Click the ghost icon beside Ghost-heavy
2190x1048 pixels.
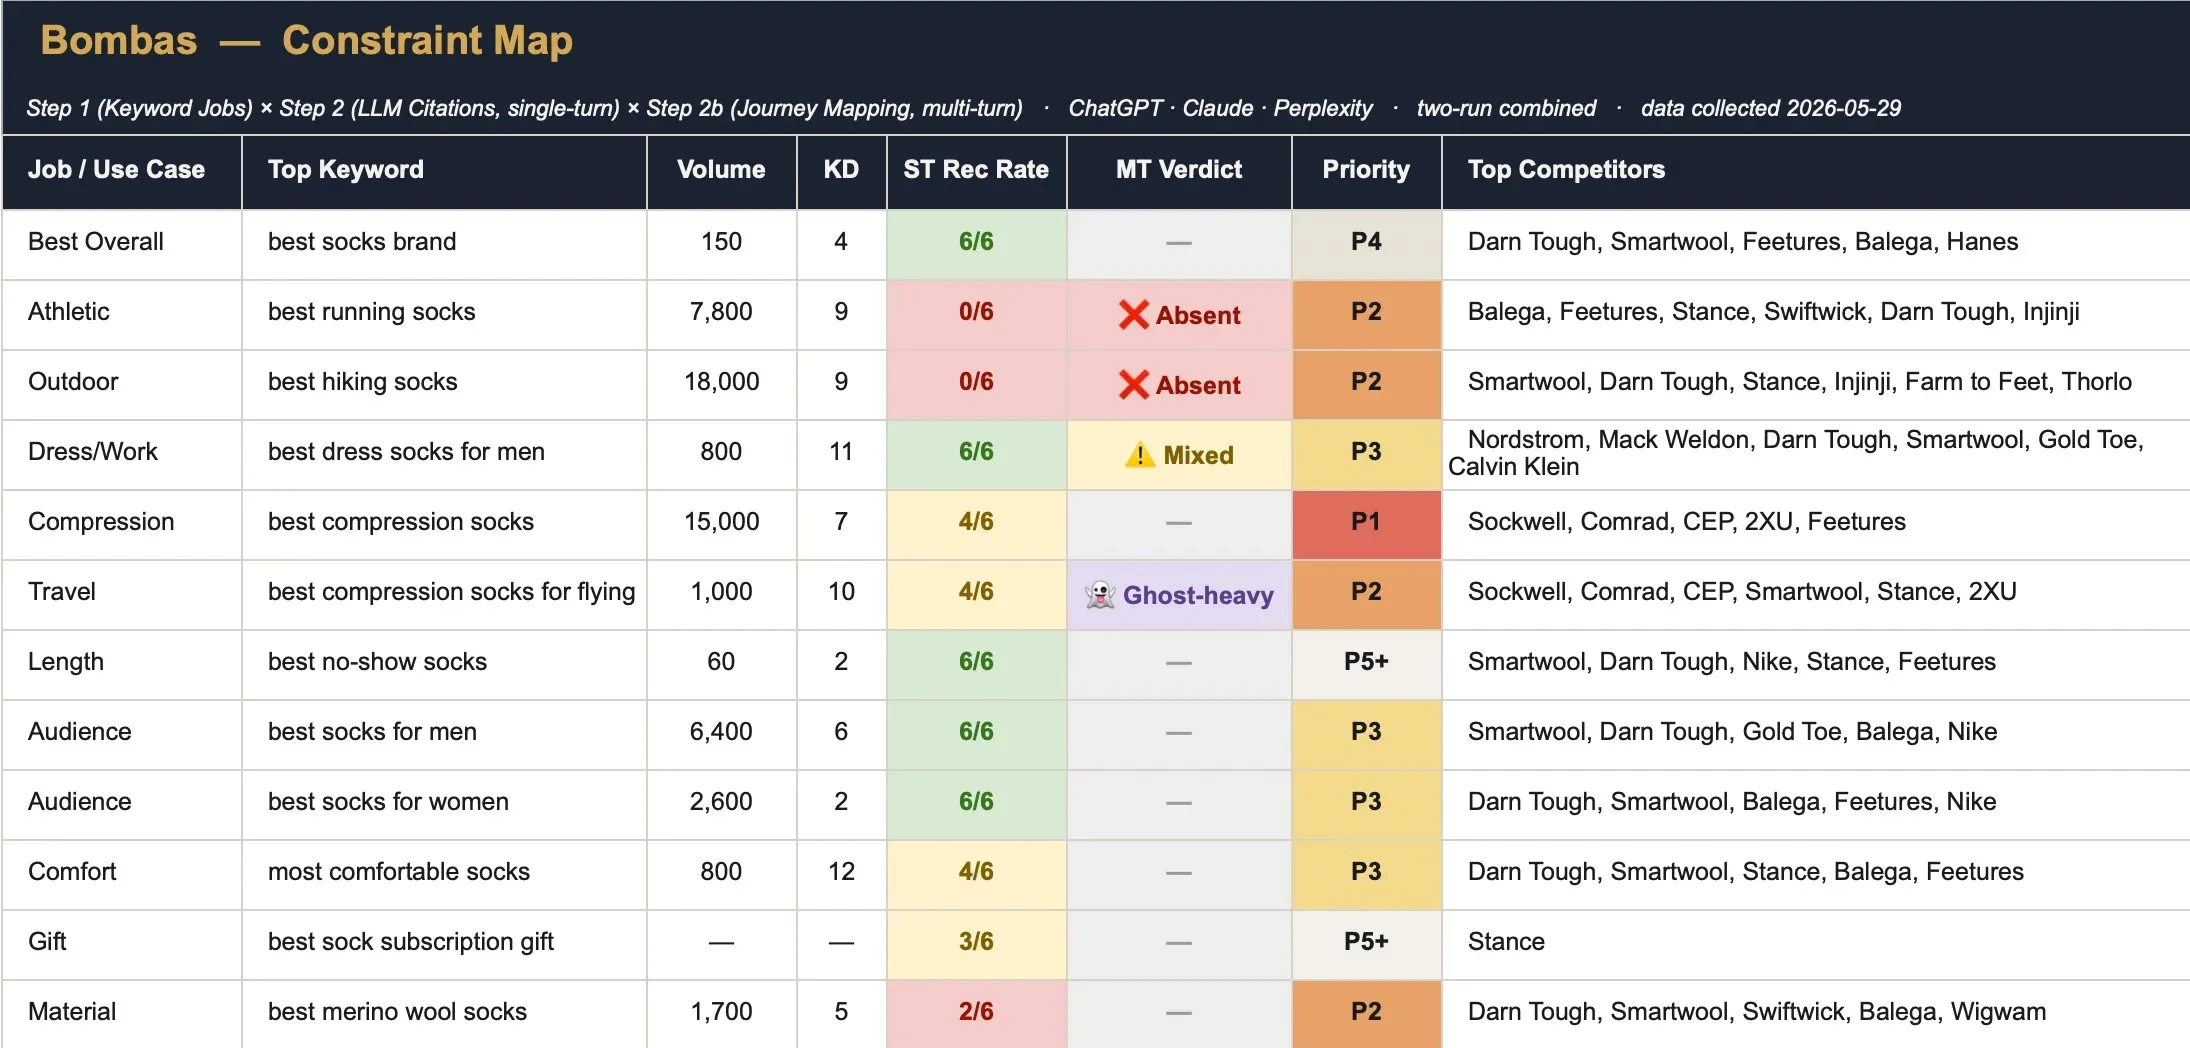point(1100,595)
